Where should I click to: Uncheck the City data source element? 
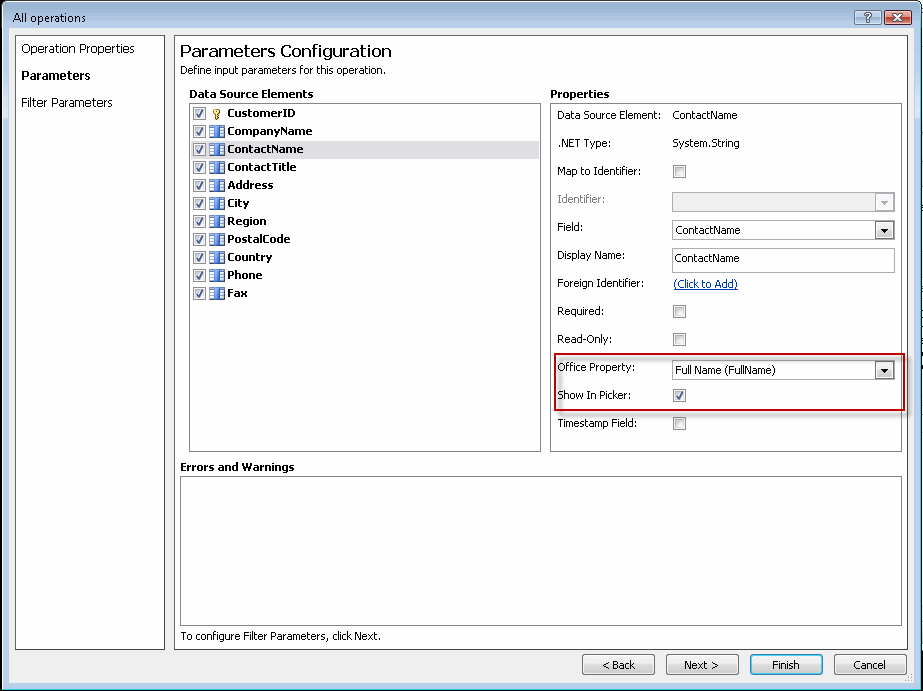(198, 203)
